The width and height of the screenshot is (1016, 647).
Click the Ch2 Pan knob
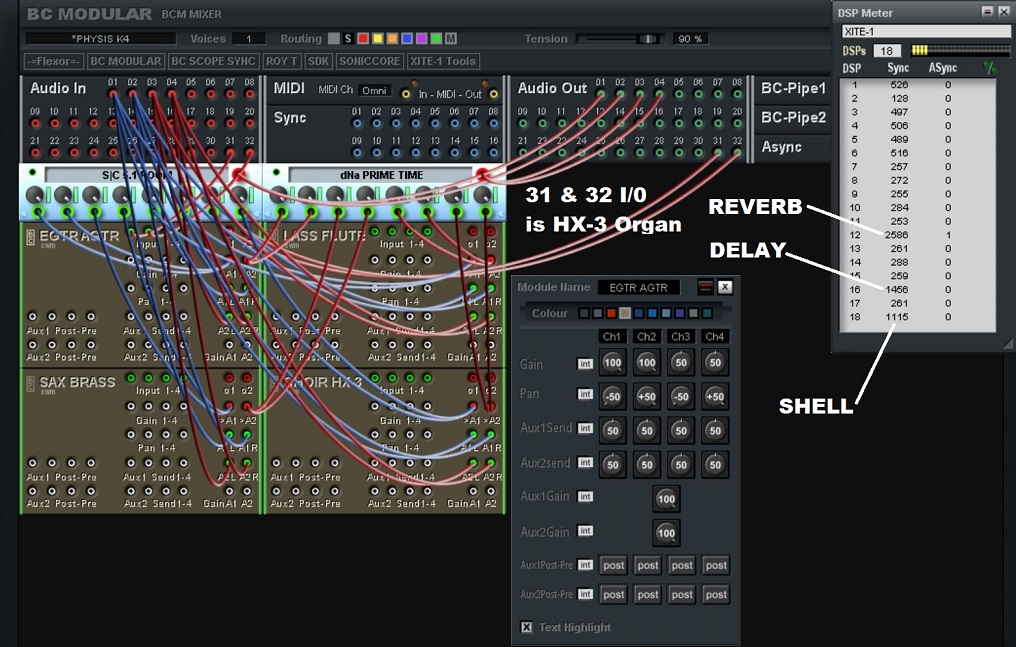tap(647, 397)
